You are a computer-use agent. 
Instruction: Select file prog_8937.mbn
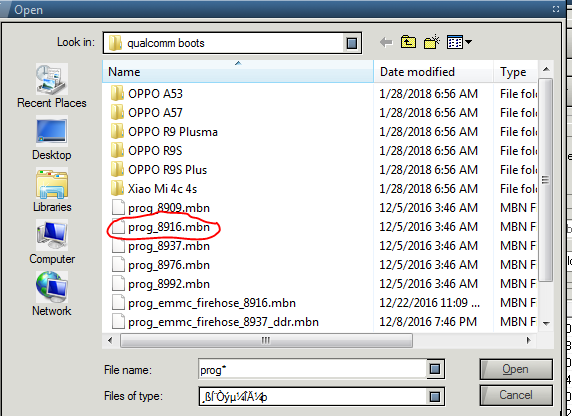(161, 246)
